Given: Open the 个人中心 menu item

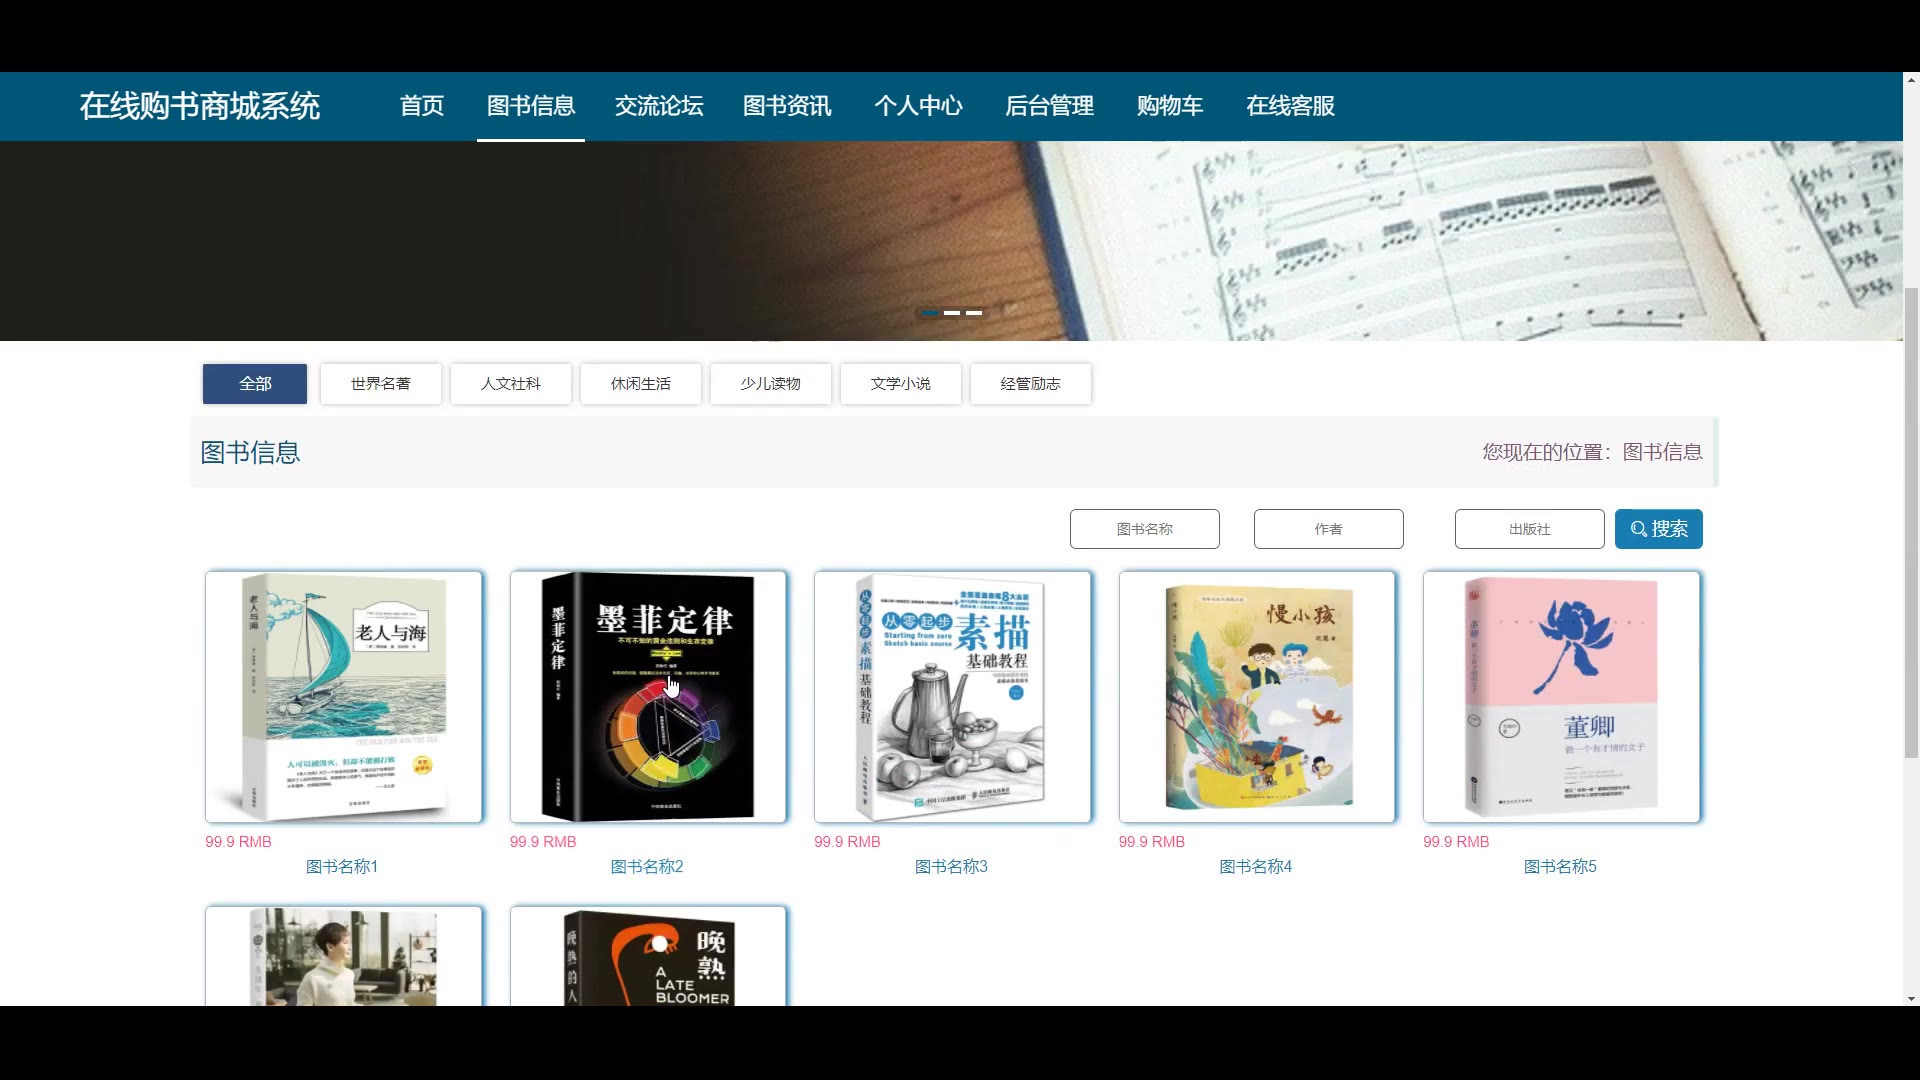Looking at the screenshot, I should coord(918,106).
